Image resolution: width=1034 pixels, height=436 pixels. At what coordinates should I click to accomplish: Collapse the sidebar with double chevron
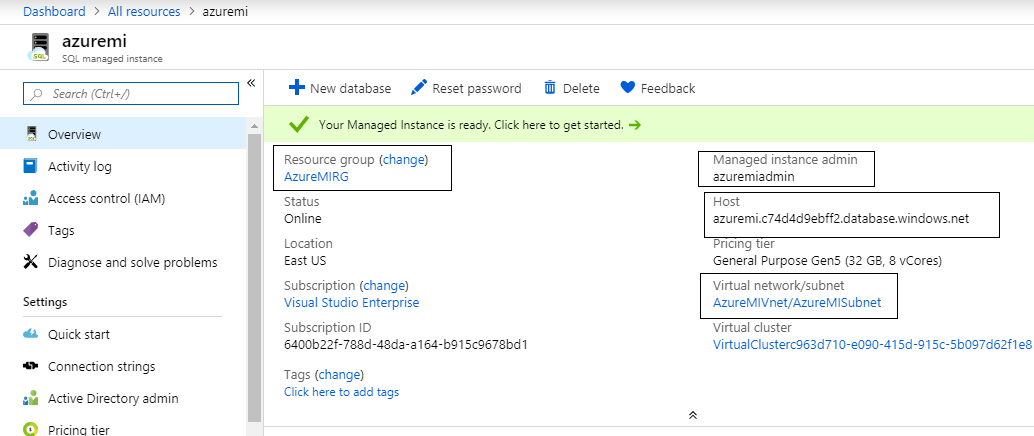[251, 82]
